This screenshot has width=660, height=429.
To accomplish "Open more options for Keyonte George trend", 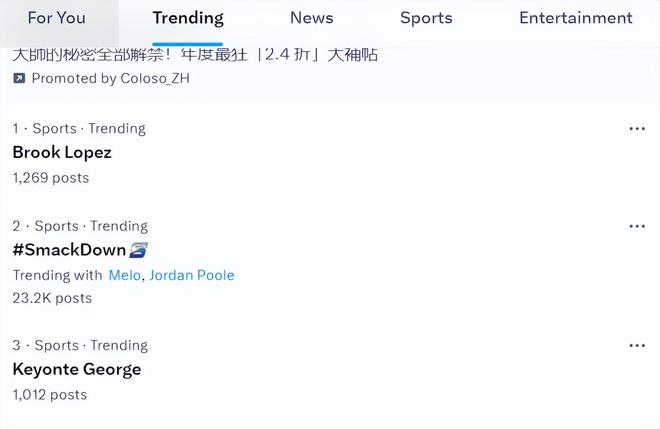I will pyautogui.click(x=637, y=346).
